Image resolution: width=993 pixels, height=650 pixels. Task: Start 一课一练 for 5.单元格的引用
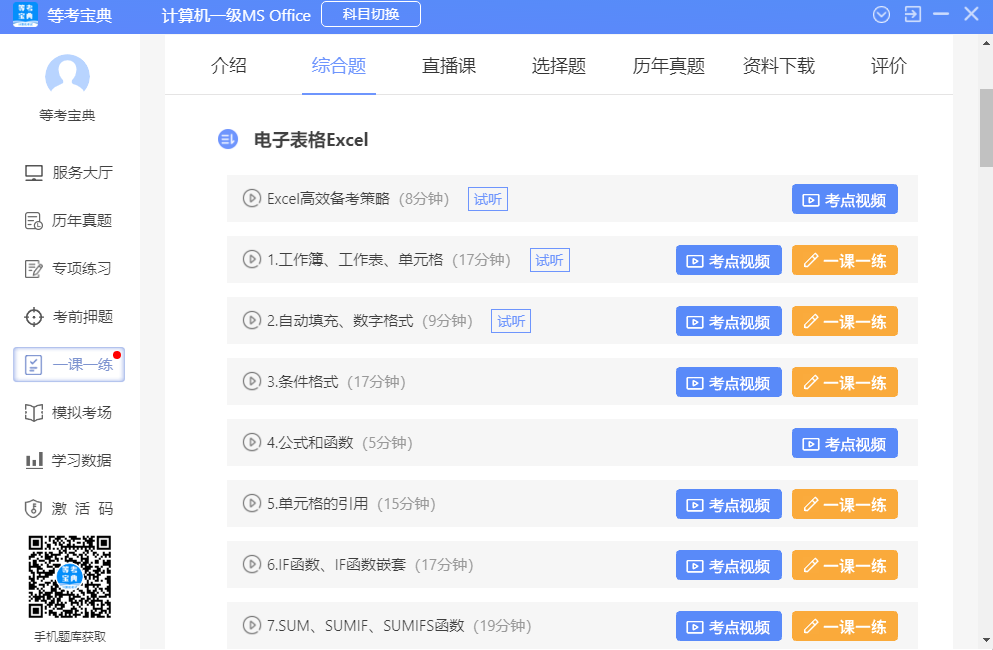point(844,504)
